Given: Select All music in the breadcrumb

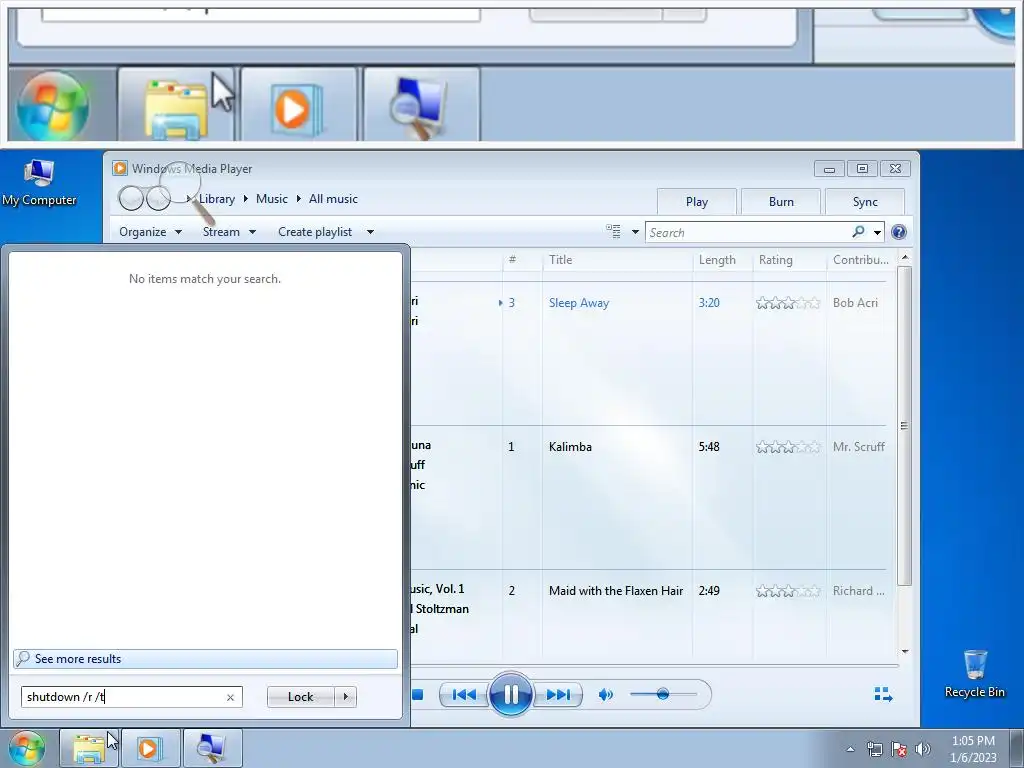Looking at the screenshot, I should pyautogui.click(x=333, y=199).
